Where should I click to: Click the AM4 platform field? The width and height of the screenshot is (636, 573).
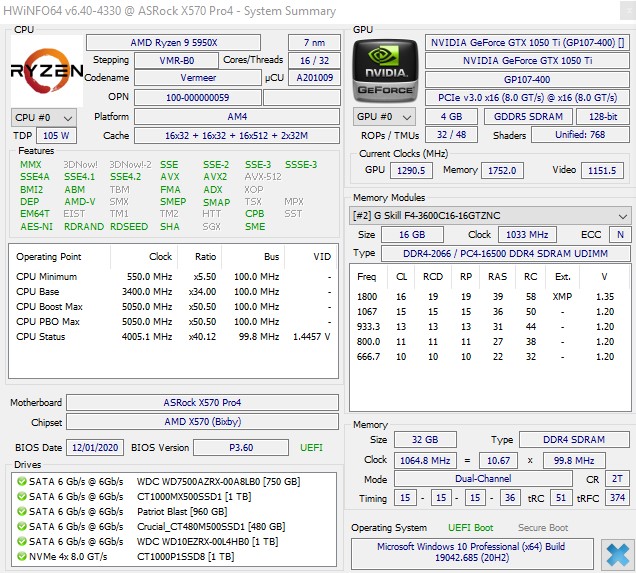tap(237, 117)
